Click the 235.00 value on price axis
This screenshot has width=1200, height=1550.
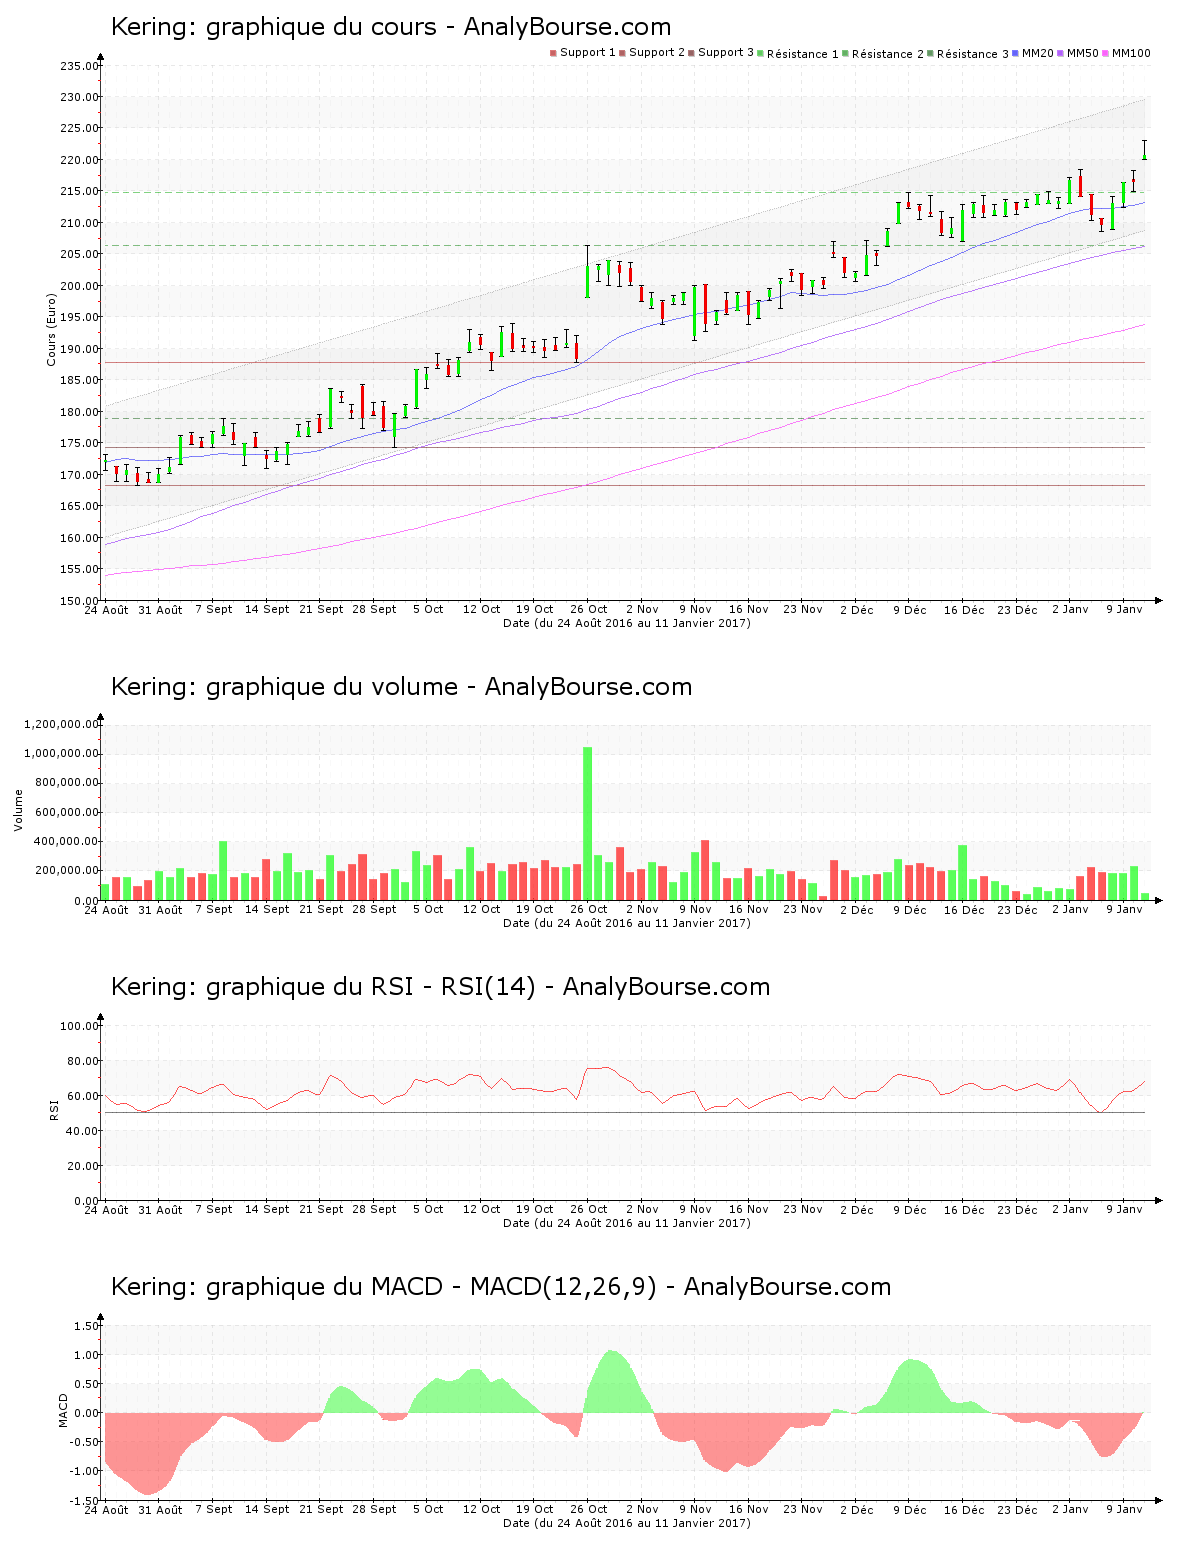pyautogui.click(x=80, y=66)
